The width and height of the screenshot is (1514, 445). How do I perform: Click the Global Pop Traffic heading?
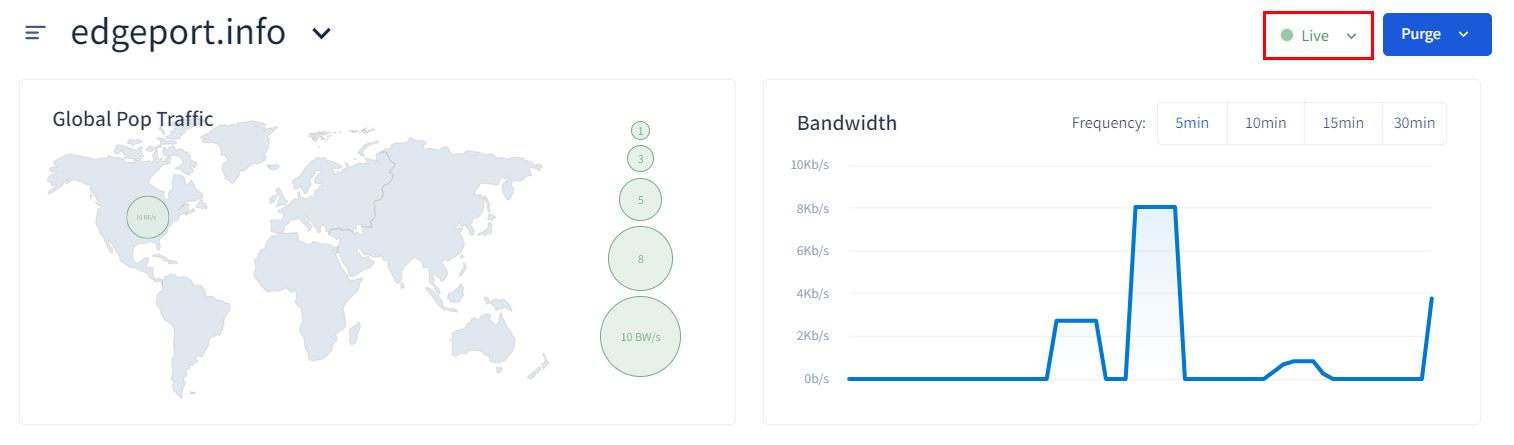(x=133, y=120)
